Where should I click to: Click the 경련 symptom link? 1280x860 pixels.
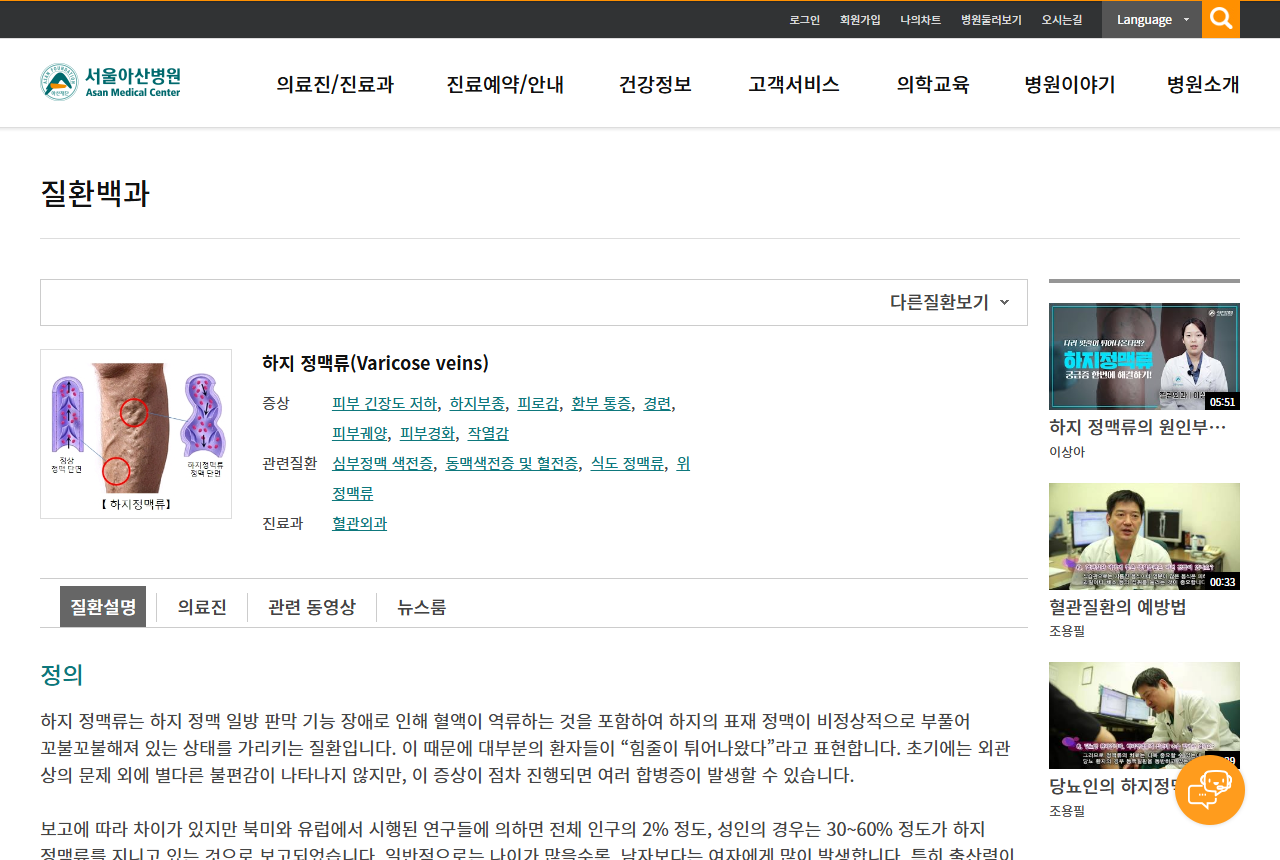657,404
